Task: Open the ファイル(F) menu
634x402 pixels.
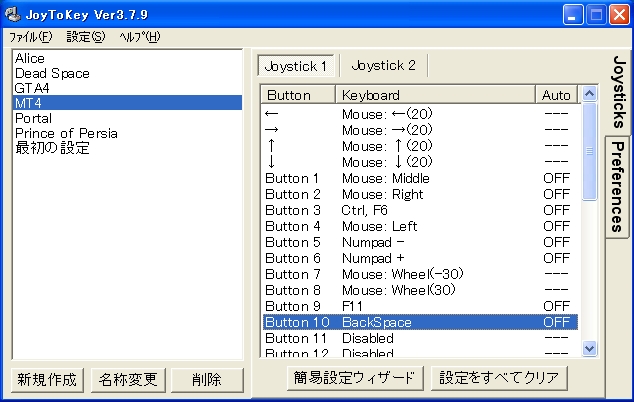Action: [31, 37]
